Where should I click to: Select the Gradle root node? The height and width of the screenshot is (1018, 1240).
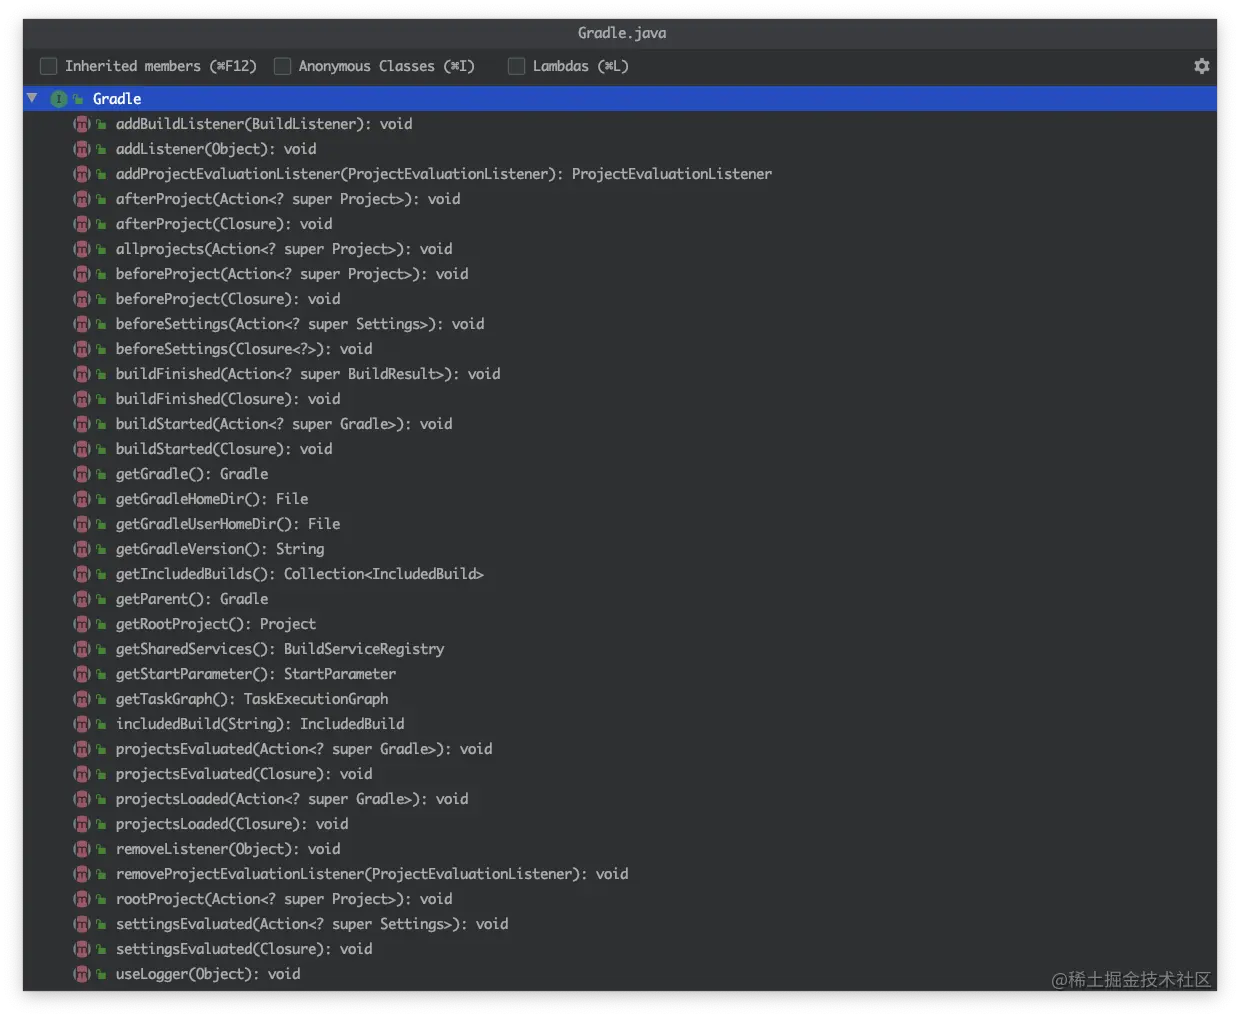click(117, 99)
